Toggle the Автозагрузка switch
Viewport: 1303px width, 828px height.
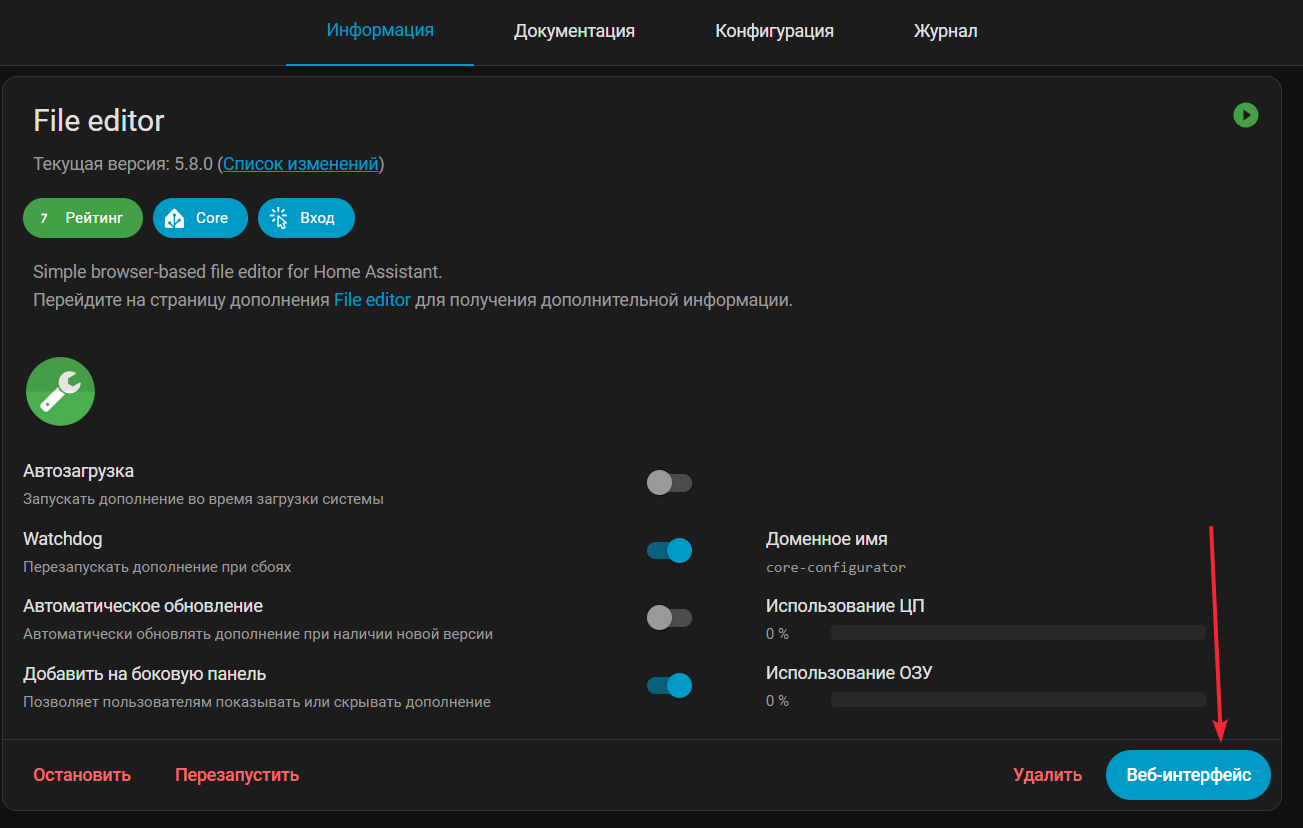669,483
